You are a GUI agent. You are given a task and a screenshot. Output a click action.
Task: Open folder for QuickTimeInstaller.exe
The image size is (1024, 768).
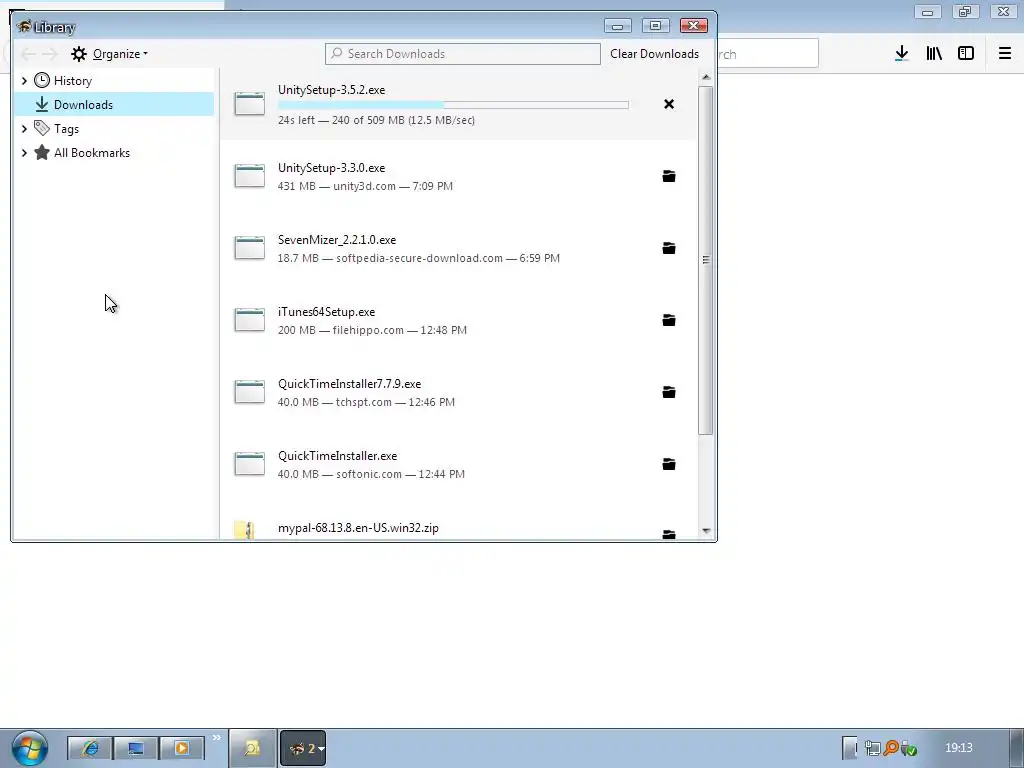[x=669, y=464]
